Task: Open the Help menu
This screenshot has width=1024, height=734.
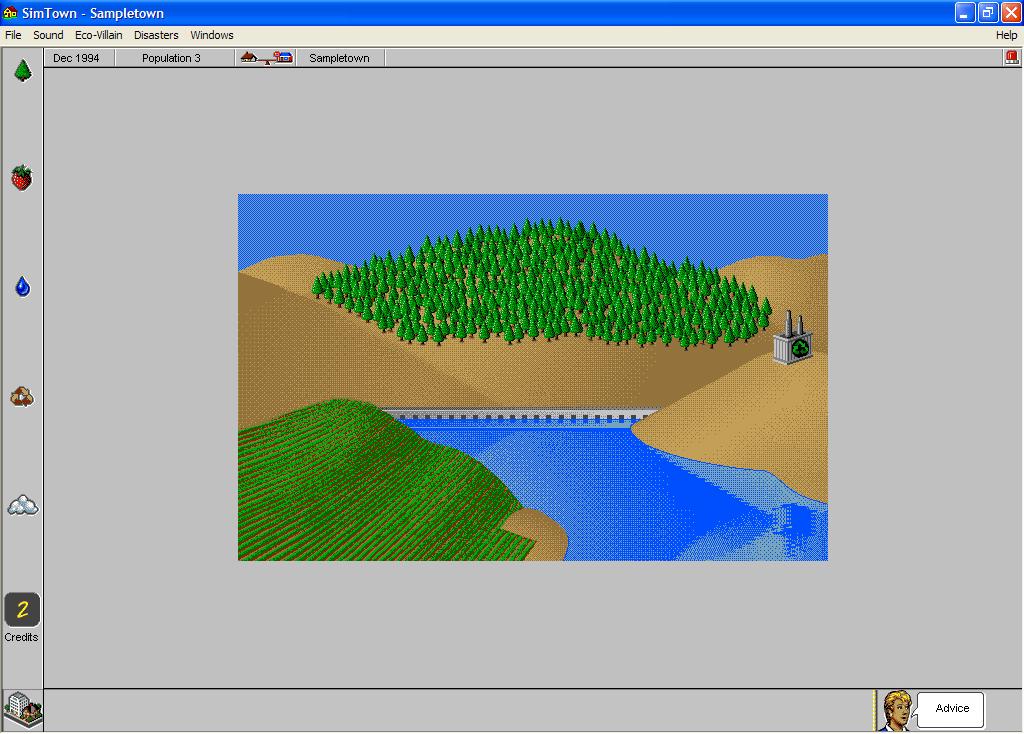Action: click(x=1006, y=35)
